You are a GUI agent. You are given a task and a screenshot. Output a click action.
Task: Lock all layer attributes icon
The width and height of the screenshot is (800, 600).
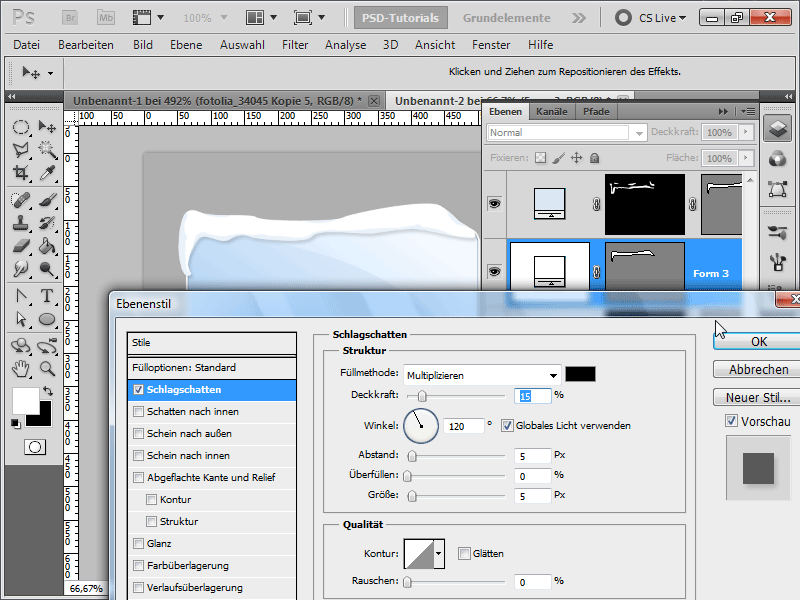(x=594, y=158)
